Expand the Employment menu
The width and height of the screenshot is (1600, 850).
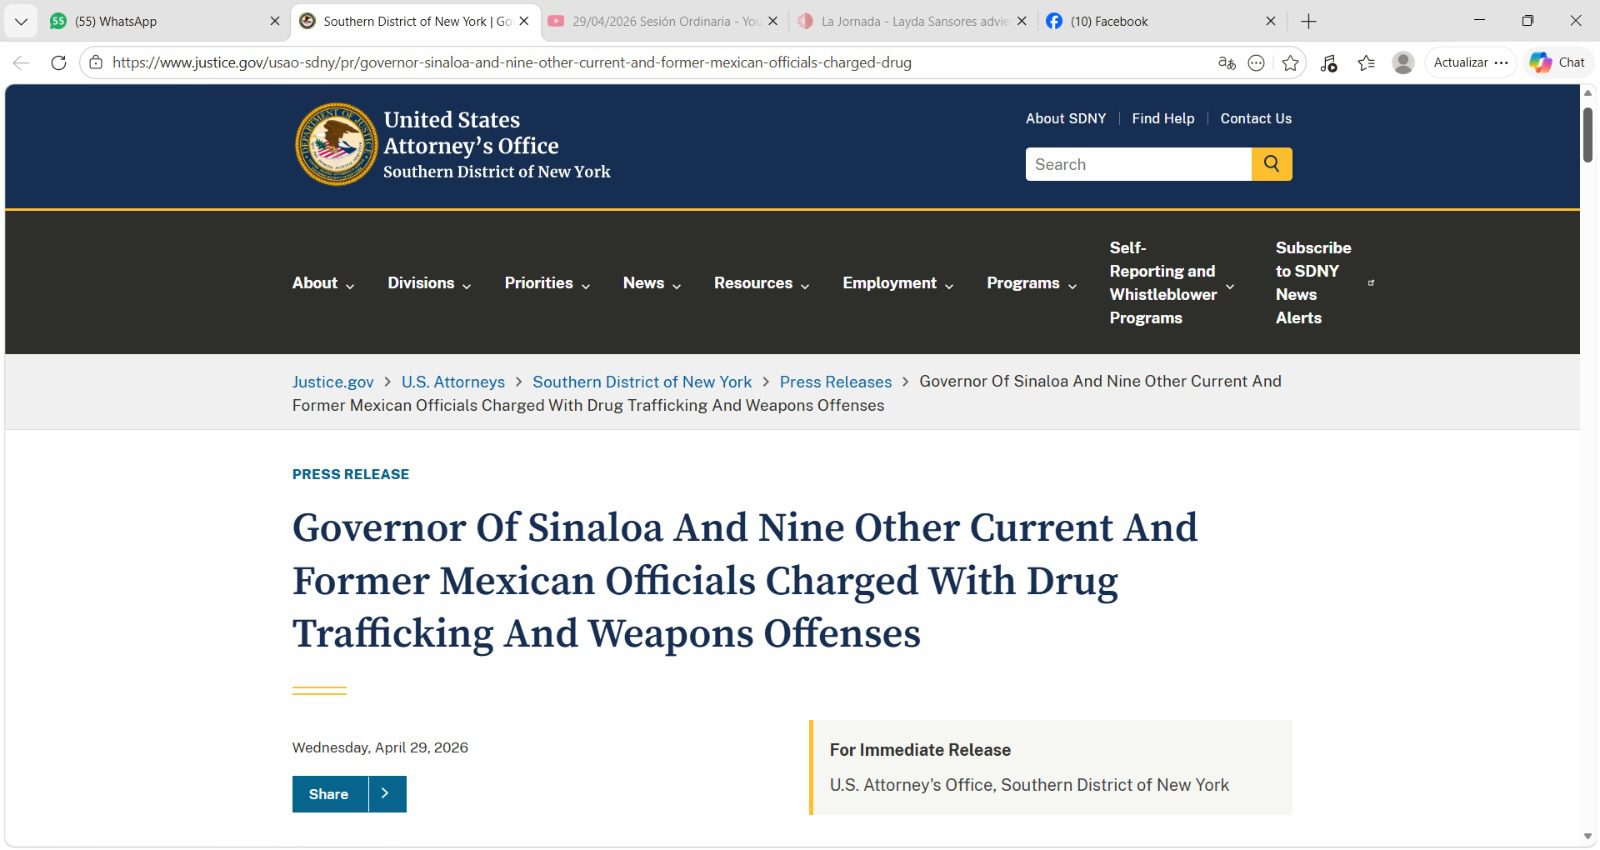click(x=898, y=283)
